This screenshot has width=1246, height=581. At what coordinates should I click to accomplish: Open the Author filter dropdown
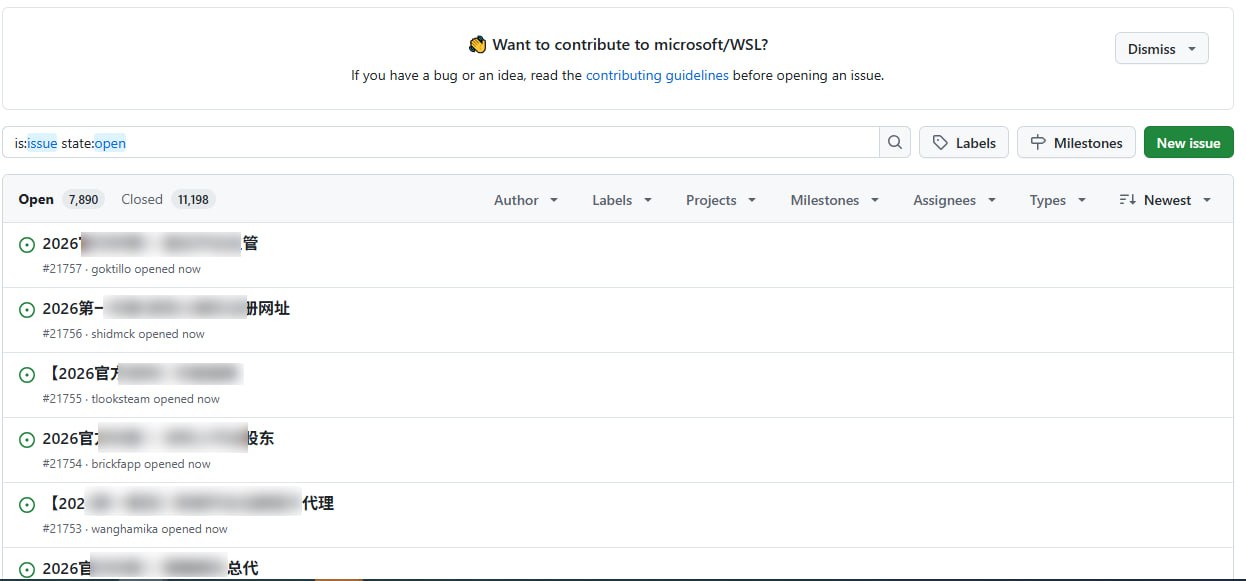[525, 199]
